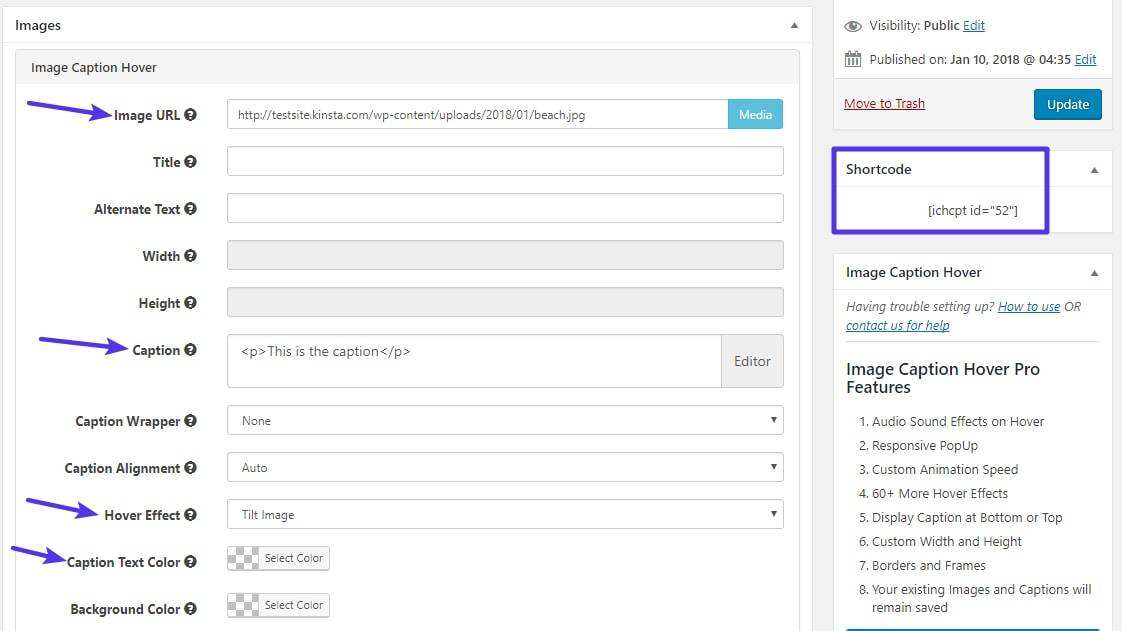
Task: Click the Media button
Action: [x=755, y=115]
